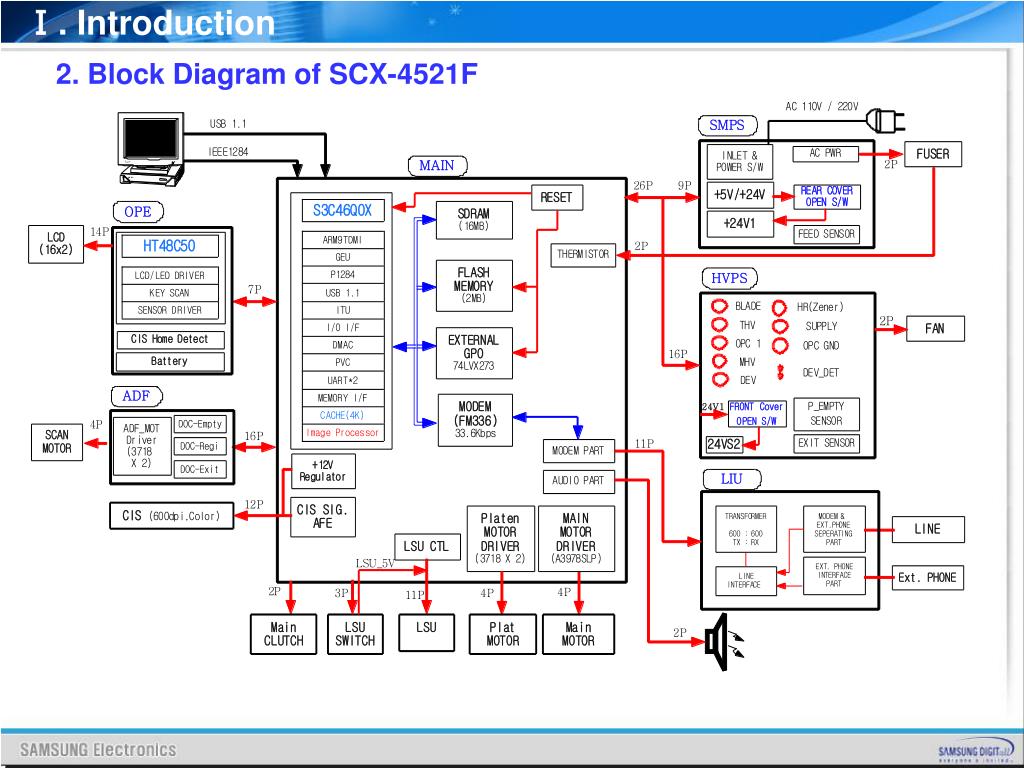Click the CACHE(4K) row
Image resolution: width=1024 pixels, height=768 pixels.
pos(343,415)
